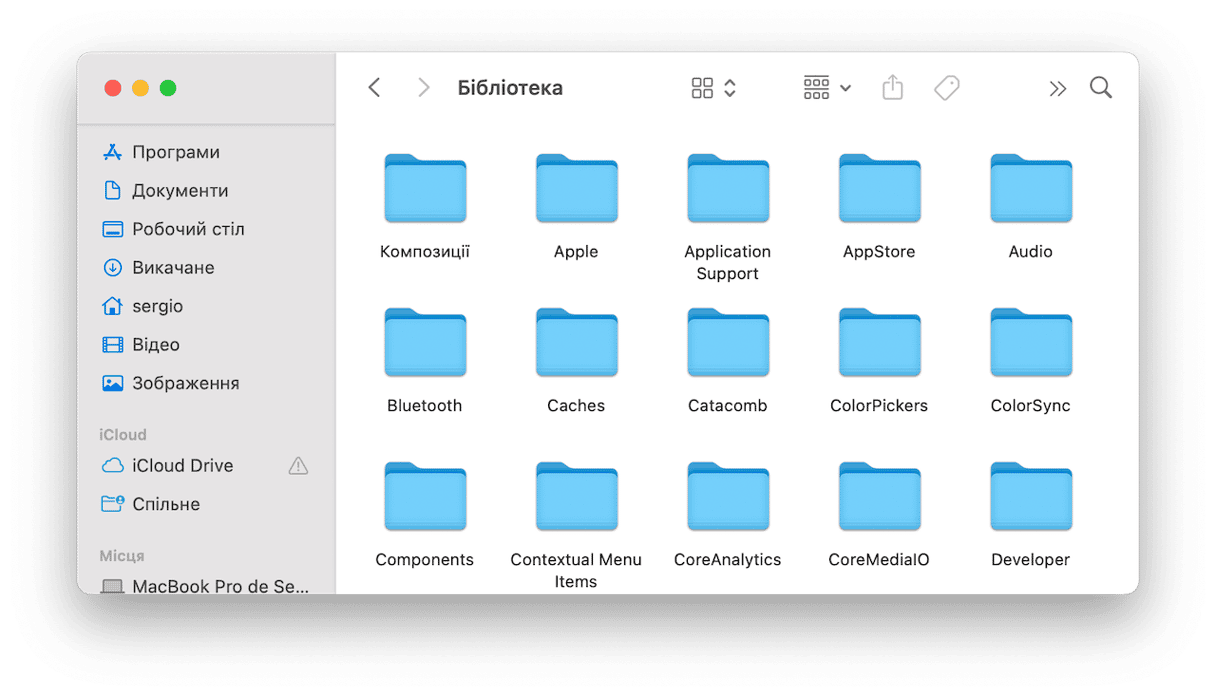Click the Місця section header in sidebar

(122, 556)
